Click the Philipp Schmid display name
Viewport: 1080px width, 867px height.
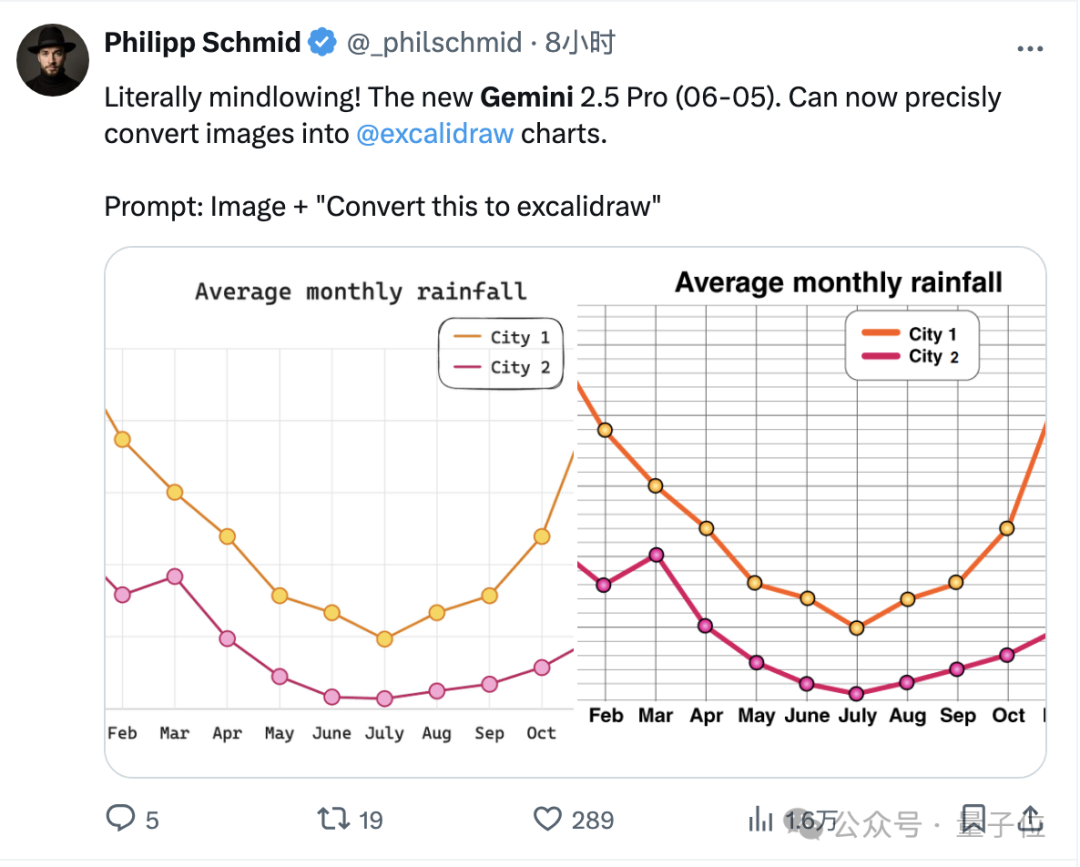[202, 43]
